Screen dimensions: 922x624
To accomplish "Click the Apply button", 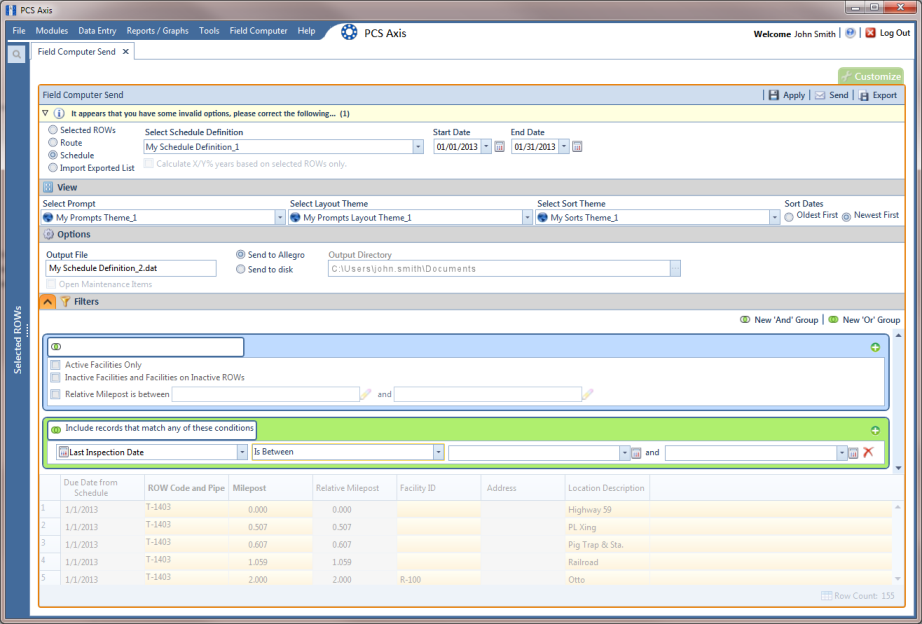I will (787, 95).
